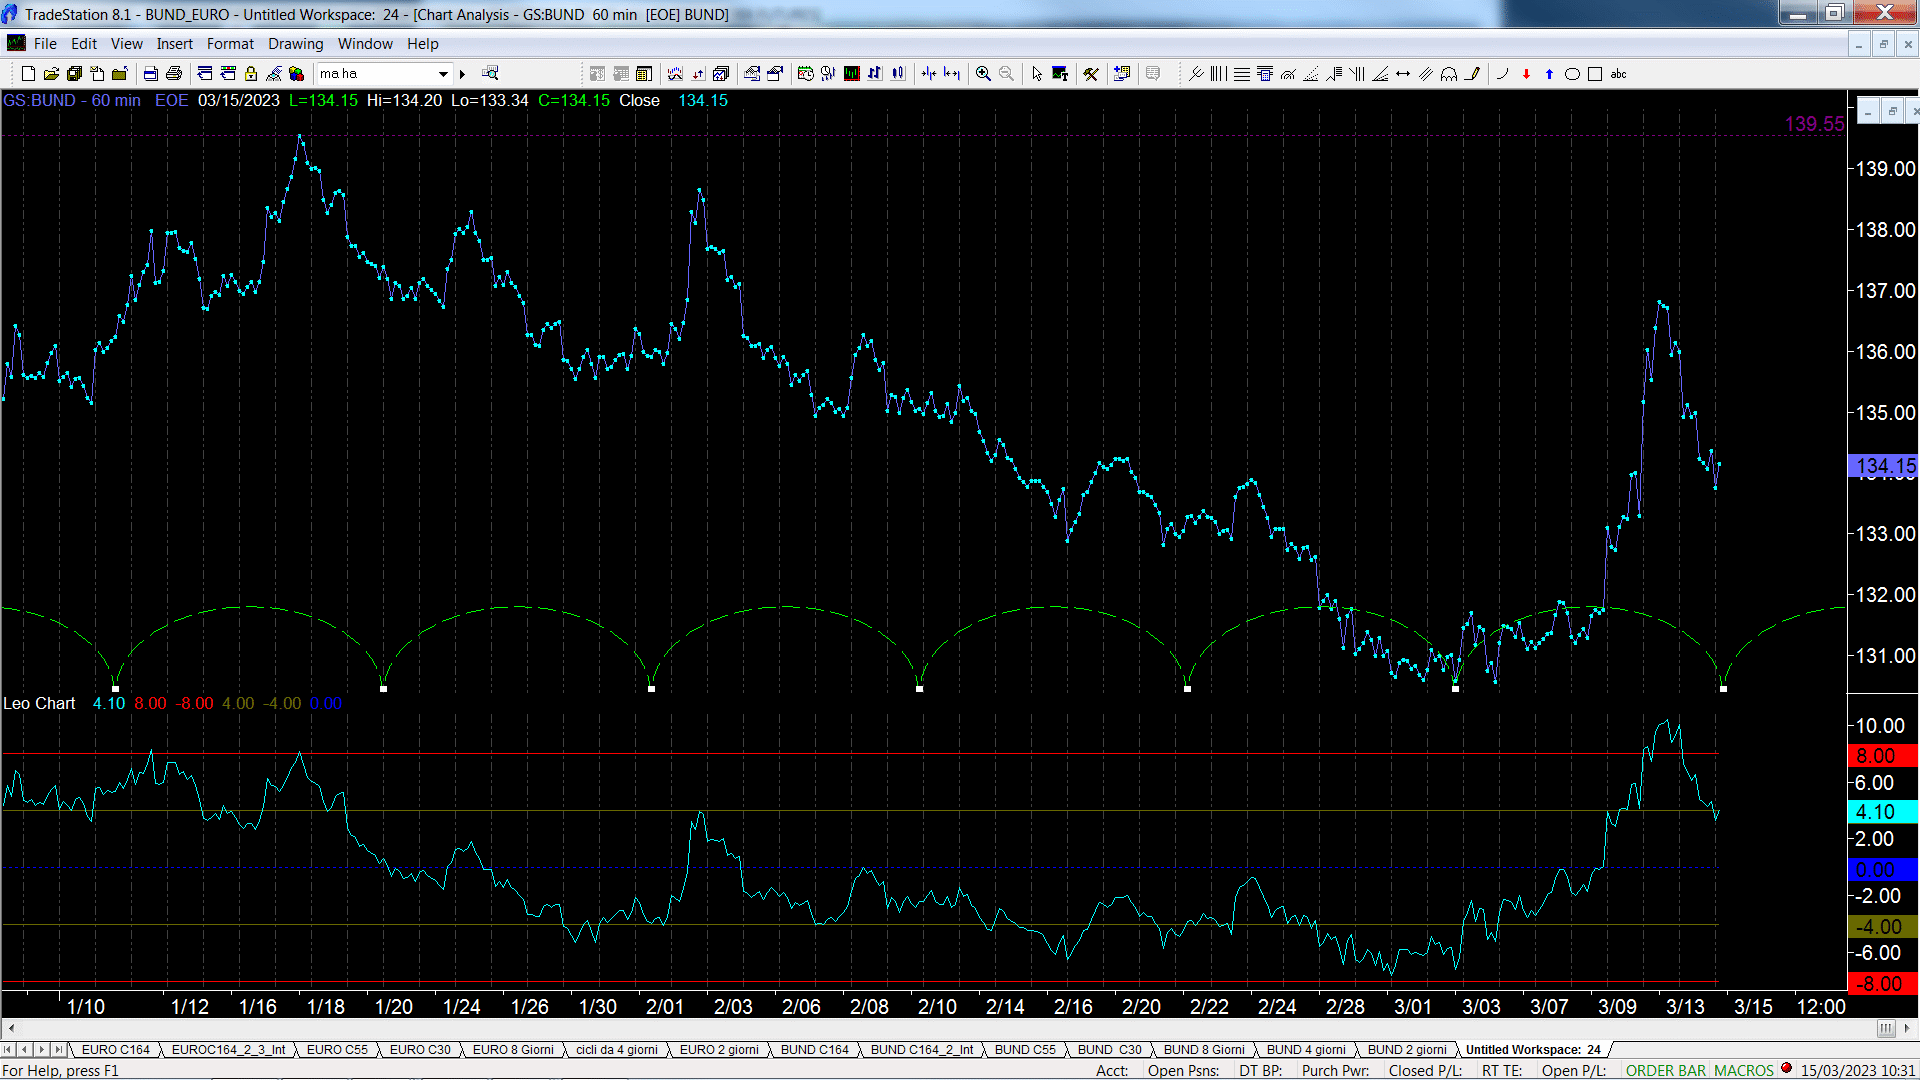This screenshot has width=1920, height=1080.
Task: Click the Print toolbar icon
Action: [x=174, y=74]
